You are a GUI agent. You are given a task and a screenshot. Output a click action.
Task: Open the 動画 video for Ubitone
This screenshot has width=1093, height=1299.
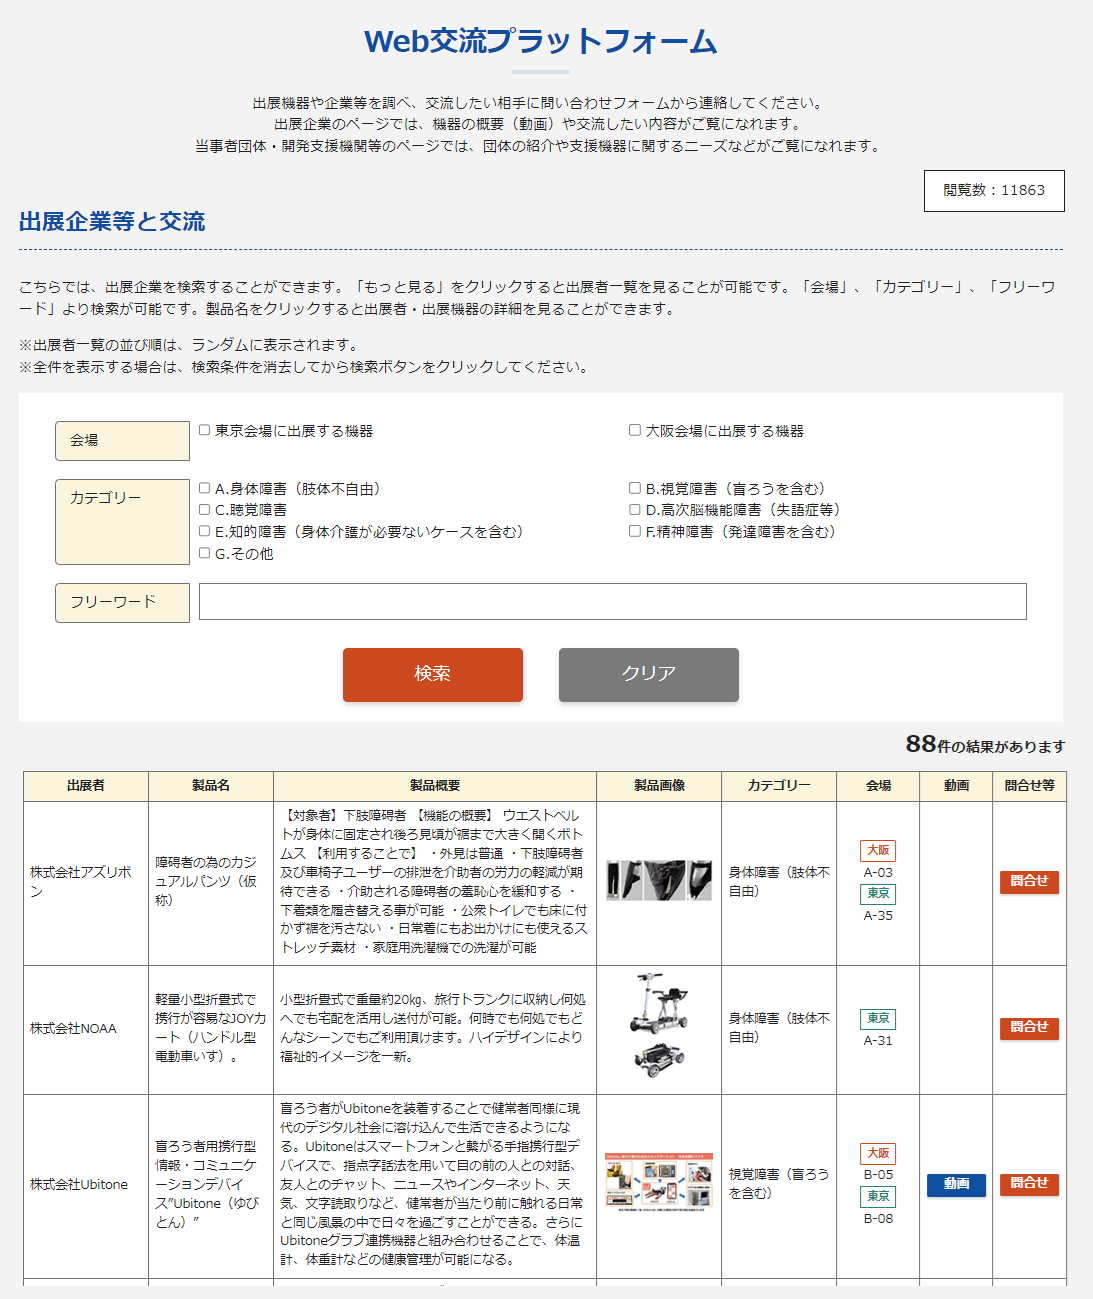pyautogui.click(x=956, y=1185)
